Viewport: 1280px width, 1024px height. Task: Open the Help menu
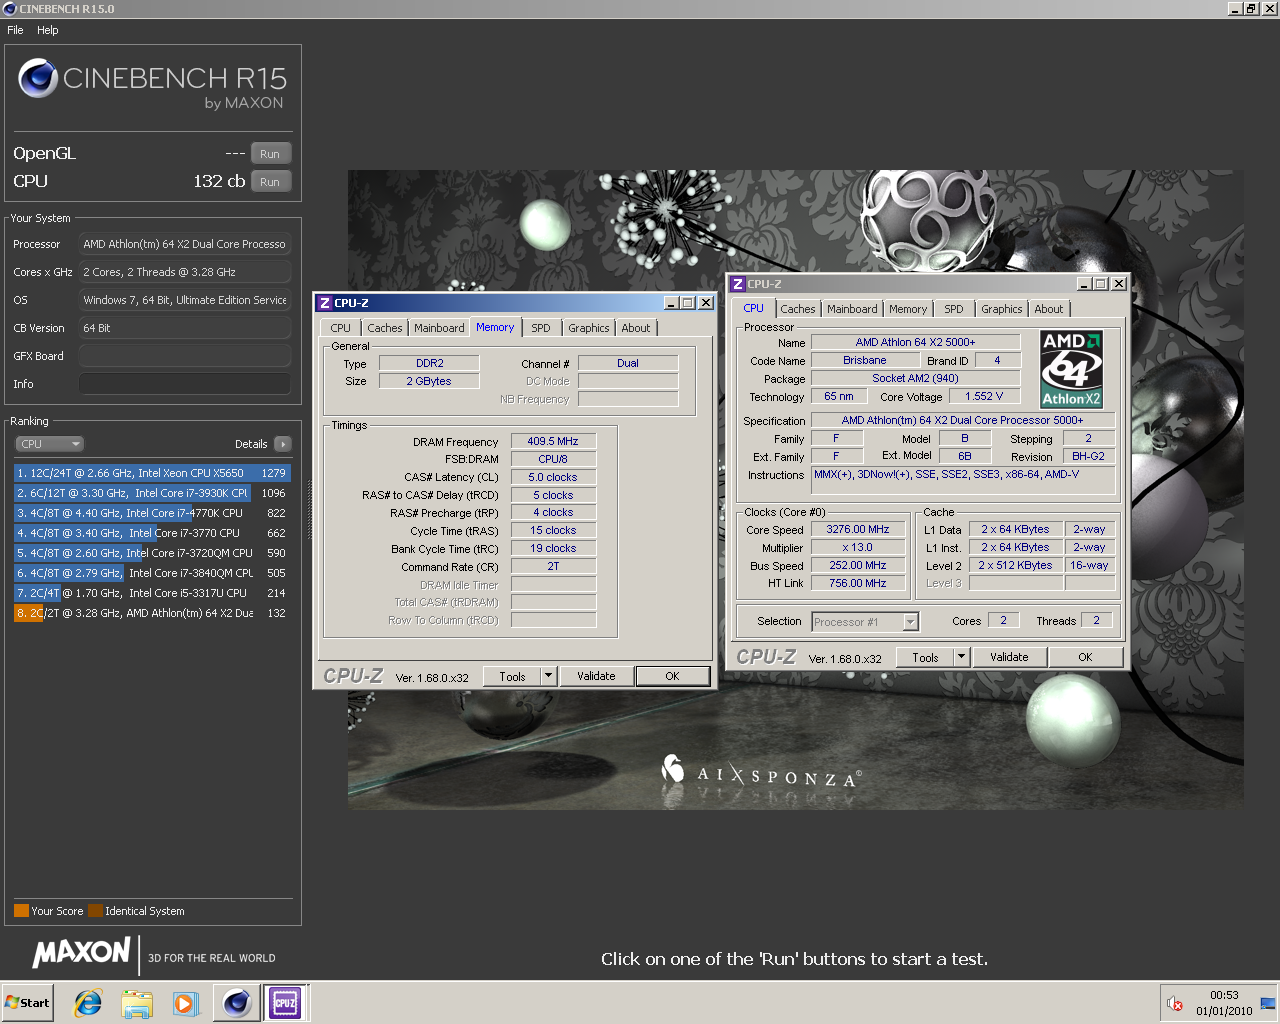[48, 30]
